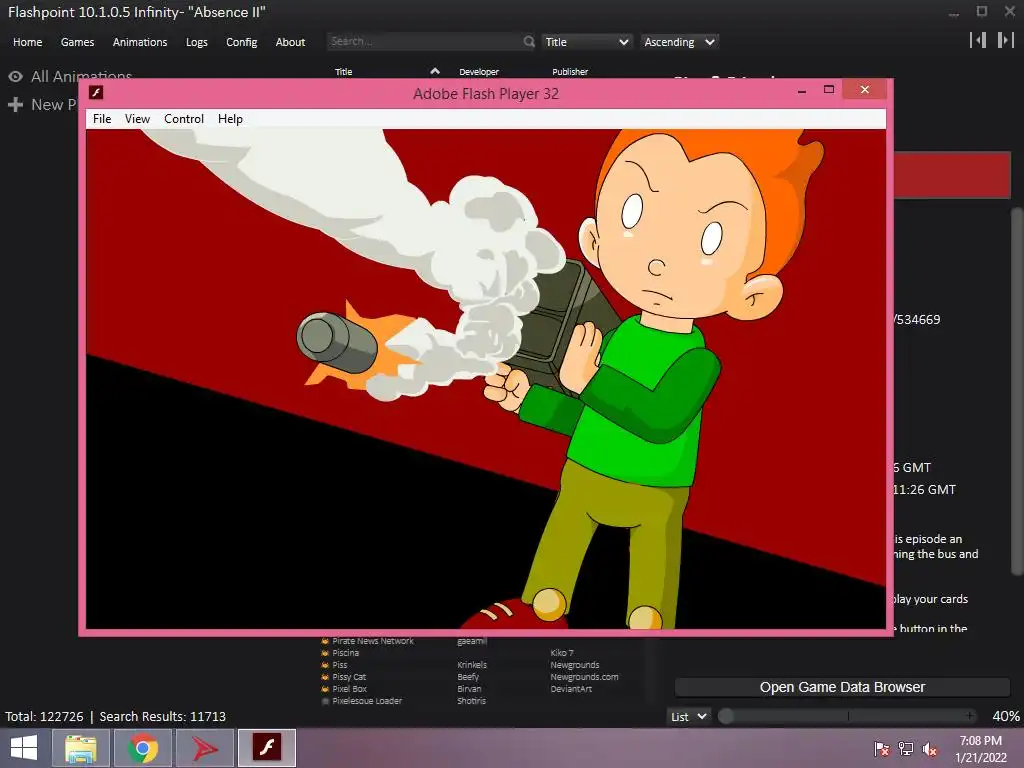The width and height of the screenshot is (1024, 768).
Task: Click the zoom scale slider handle
Action: [x=726, y=716]
